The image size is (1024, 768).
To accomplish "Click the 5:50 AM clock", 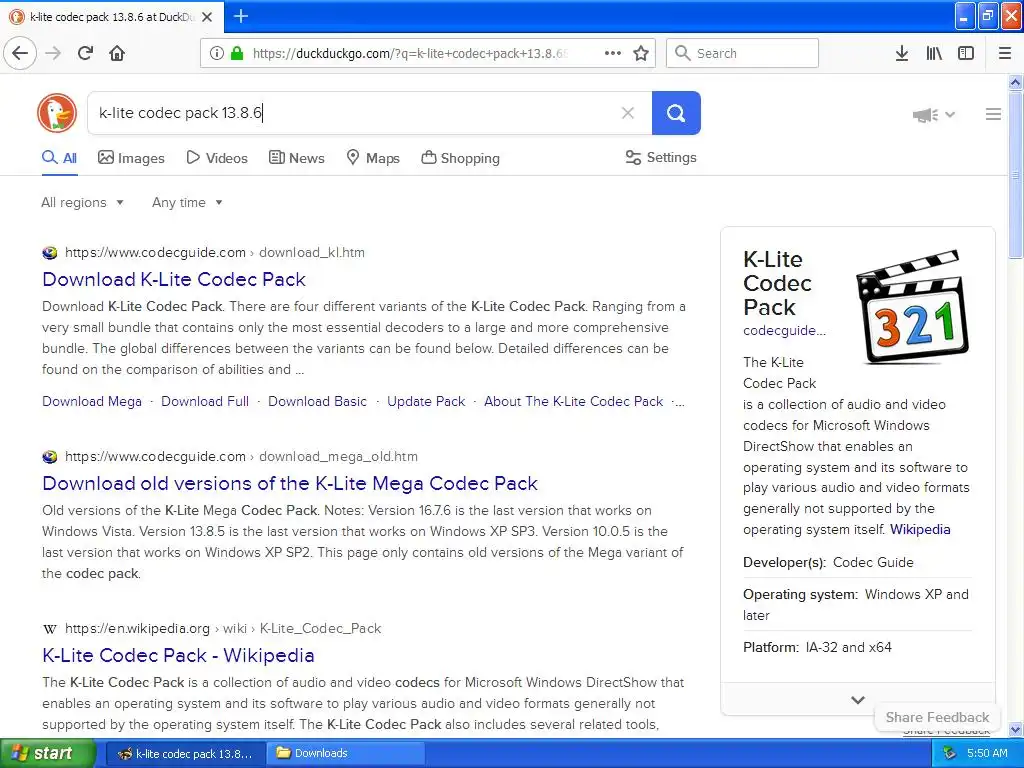I will click(x=987, y=753).
